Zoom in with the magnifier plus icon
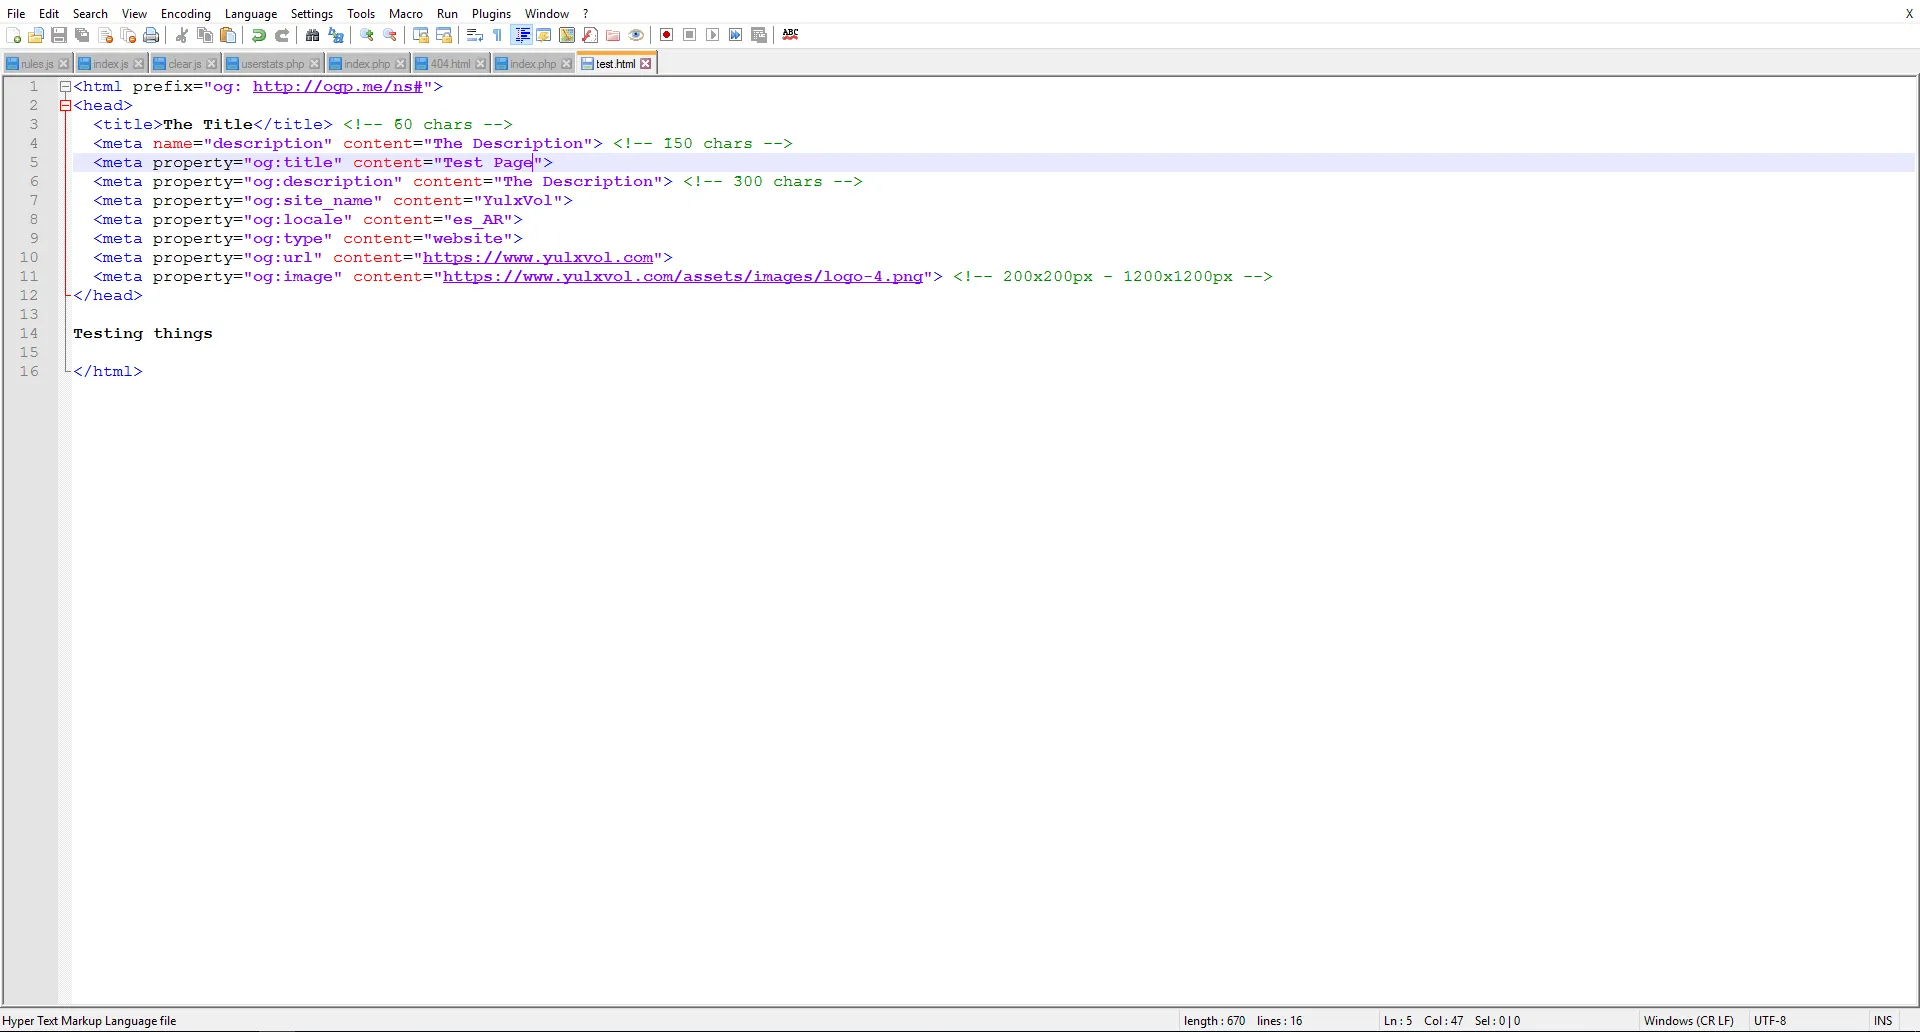Viewport: 1920px width, 1032px height. [x=367, y=35]
